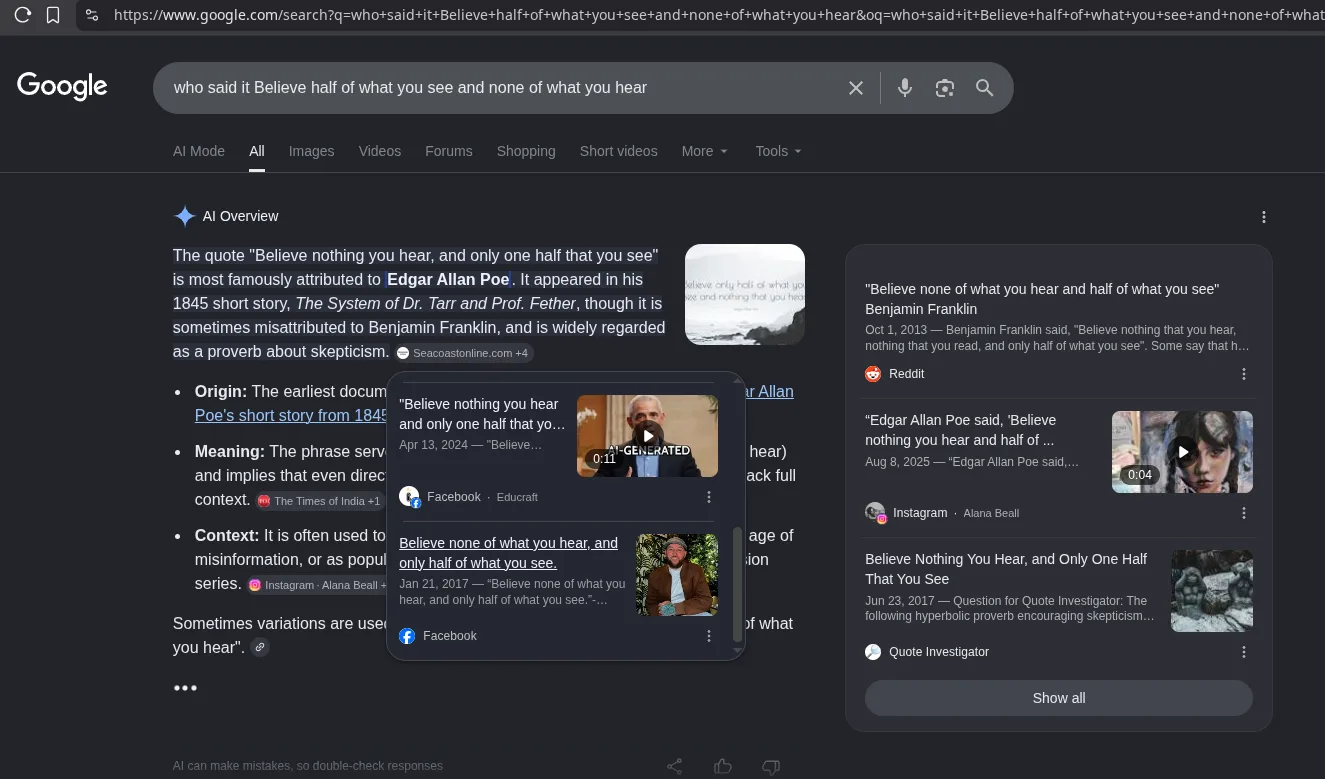
Task: Expand the AI Overview three dots ellipsis
Action: (x=185, y=688)
